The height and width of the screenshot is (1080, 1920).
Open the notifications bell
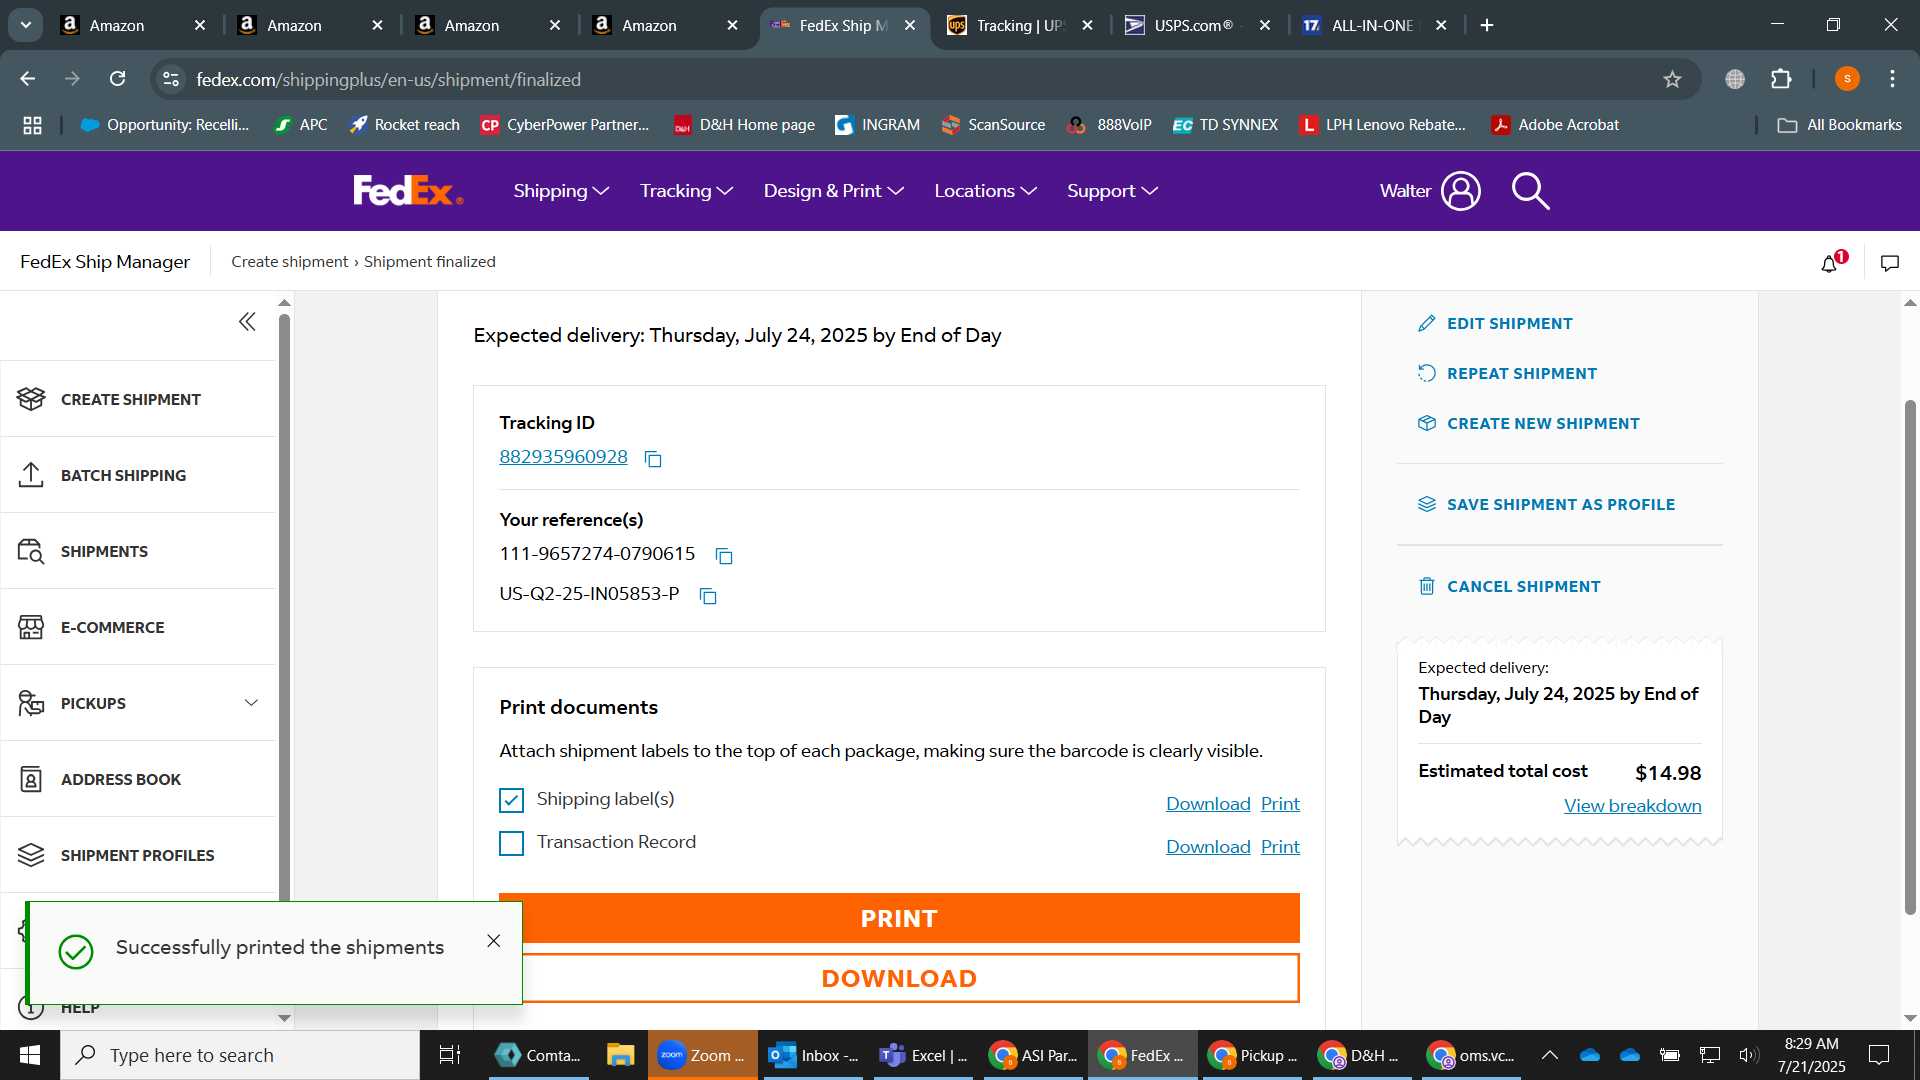[x=1830, y=263]
